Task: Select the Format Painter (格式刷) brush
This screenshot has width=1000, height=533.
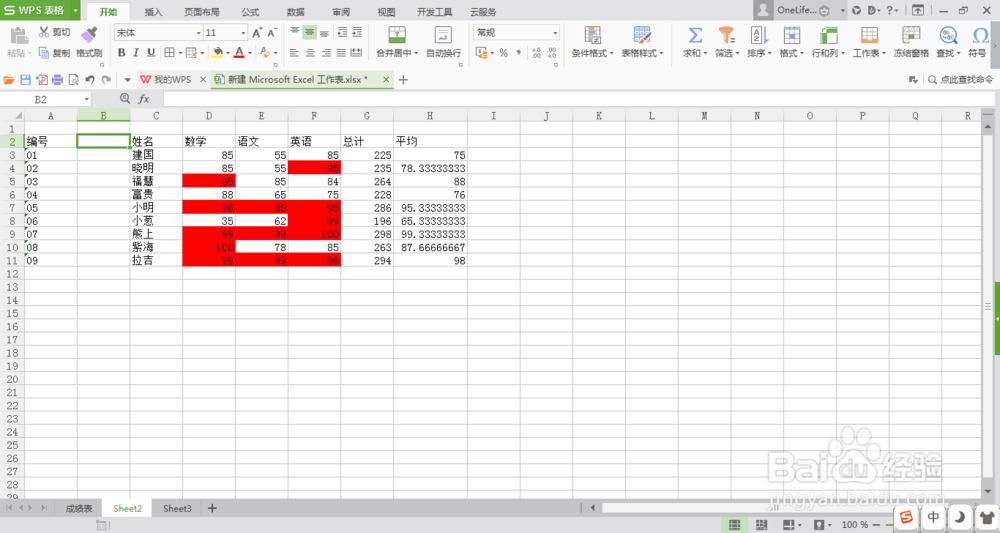Action: click(x=89, y=34)
